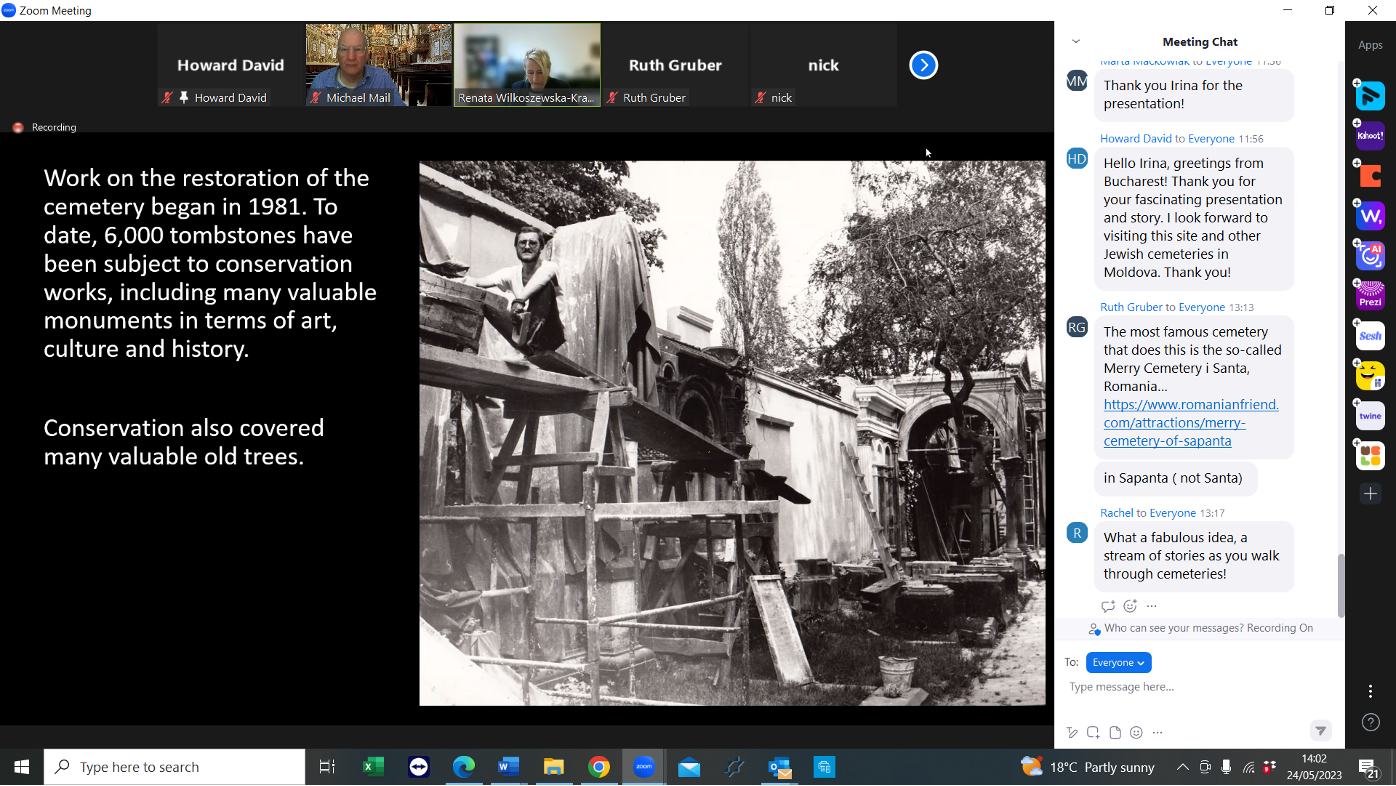Select the text formatting icon in chat toolbar

1071,732
